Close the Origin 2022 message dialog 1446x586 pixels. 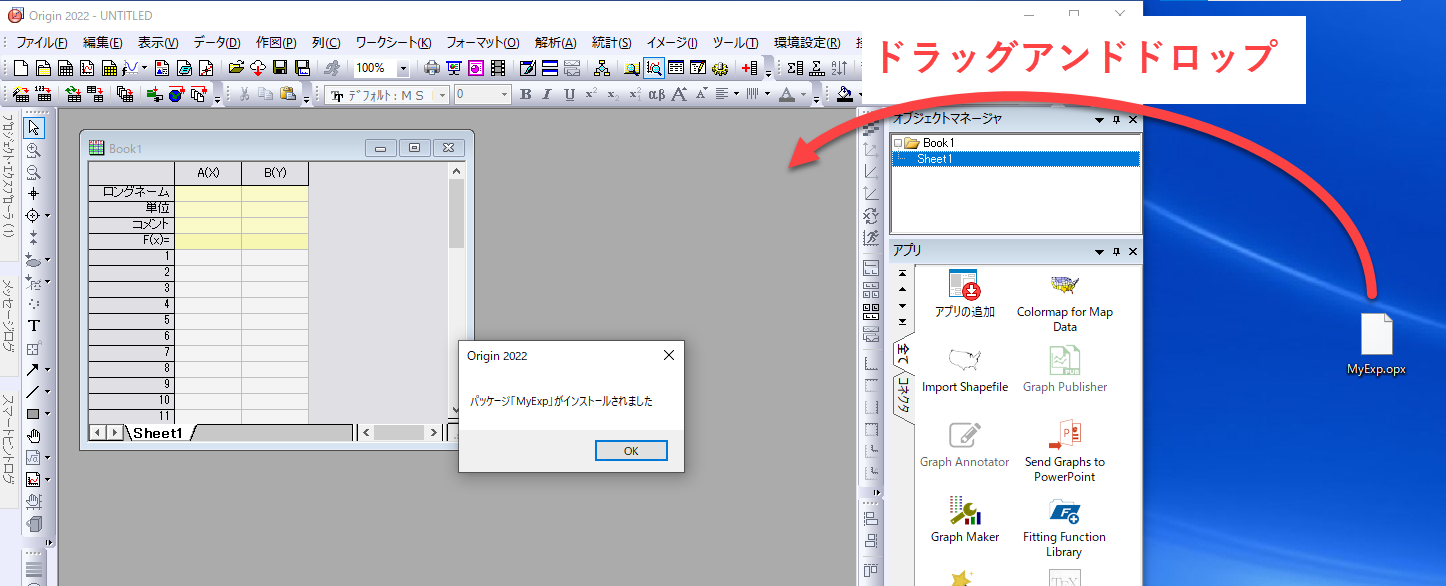[x=669, y=355]
